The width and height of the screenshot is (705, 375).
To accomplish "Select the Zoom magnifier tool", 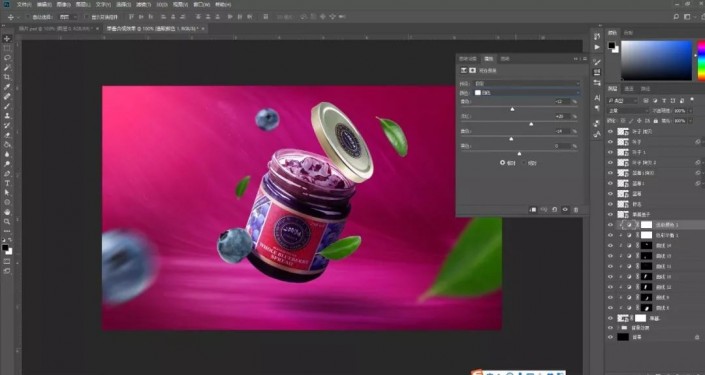I will (7, 222).
